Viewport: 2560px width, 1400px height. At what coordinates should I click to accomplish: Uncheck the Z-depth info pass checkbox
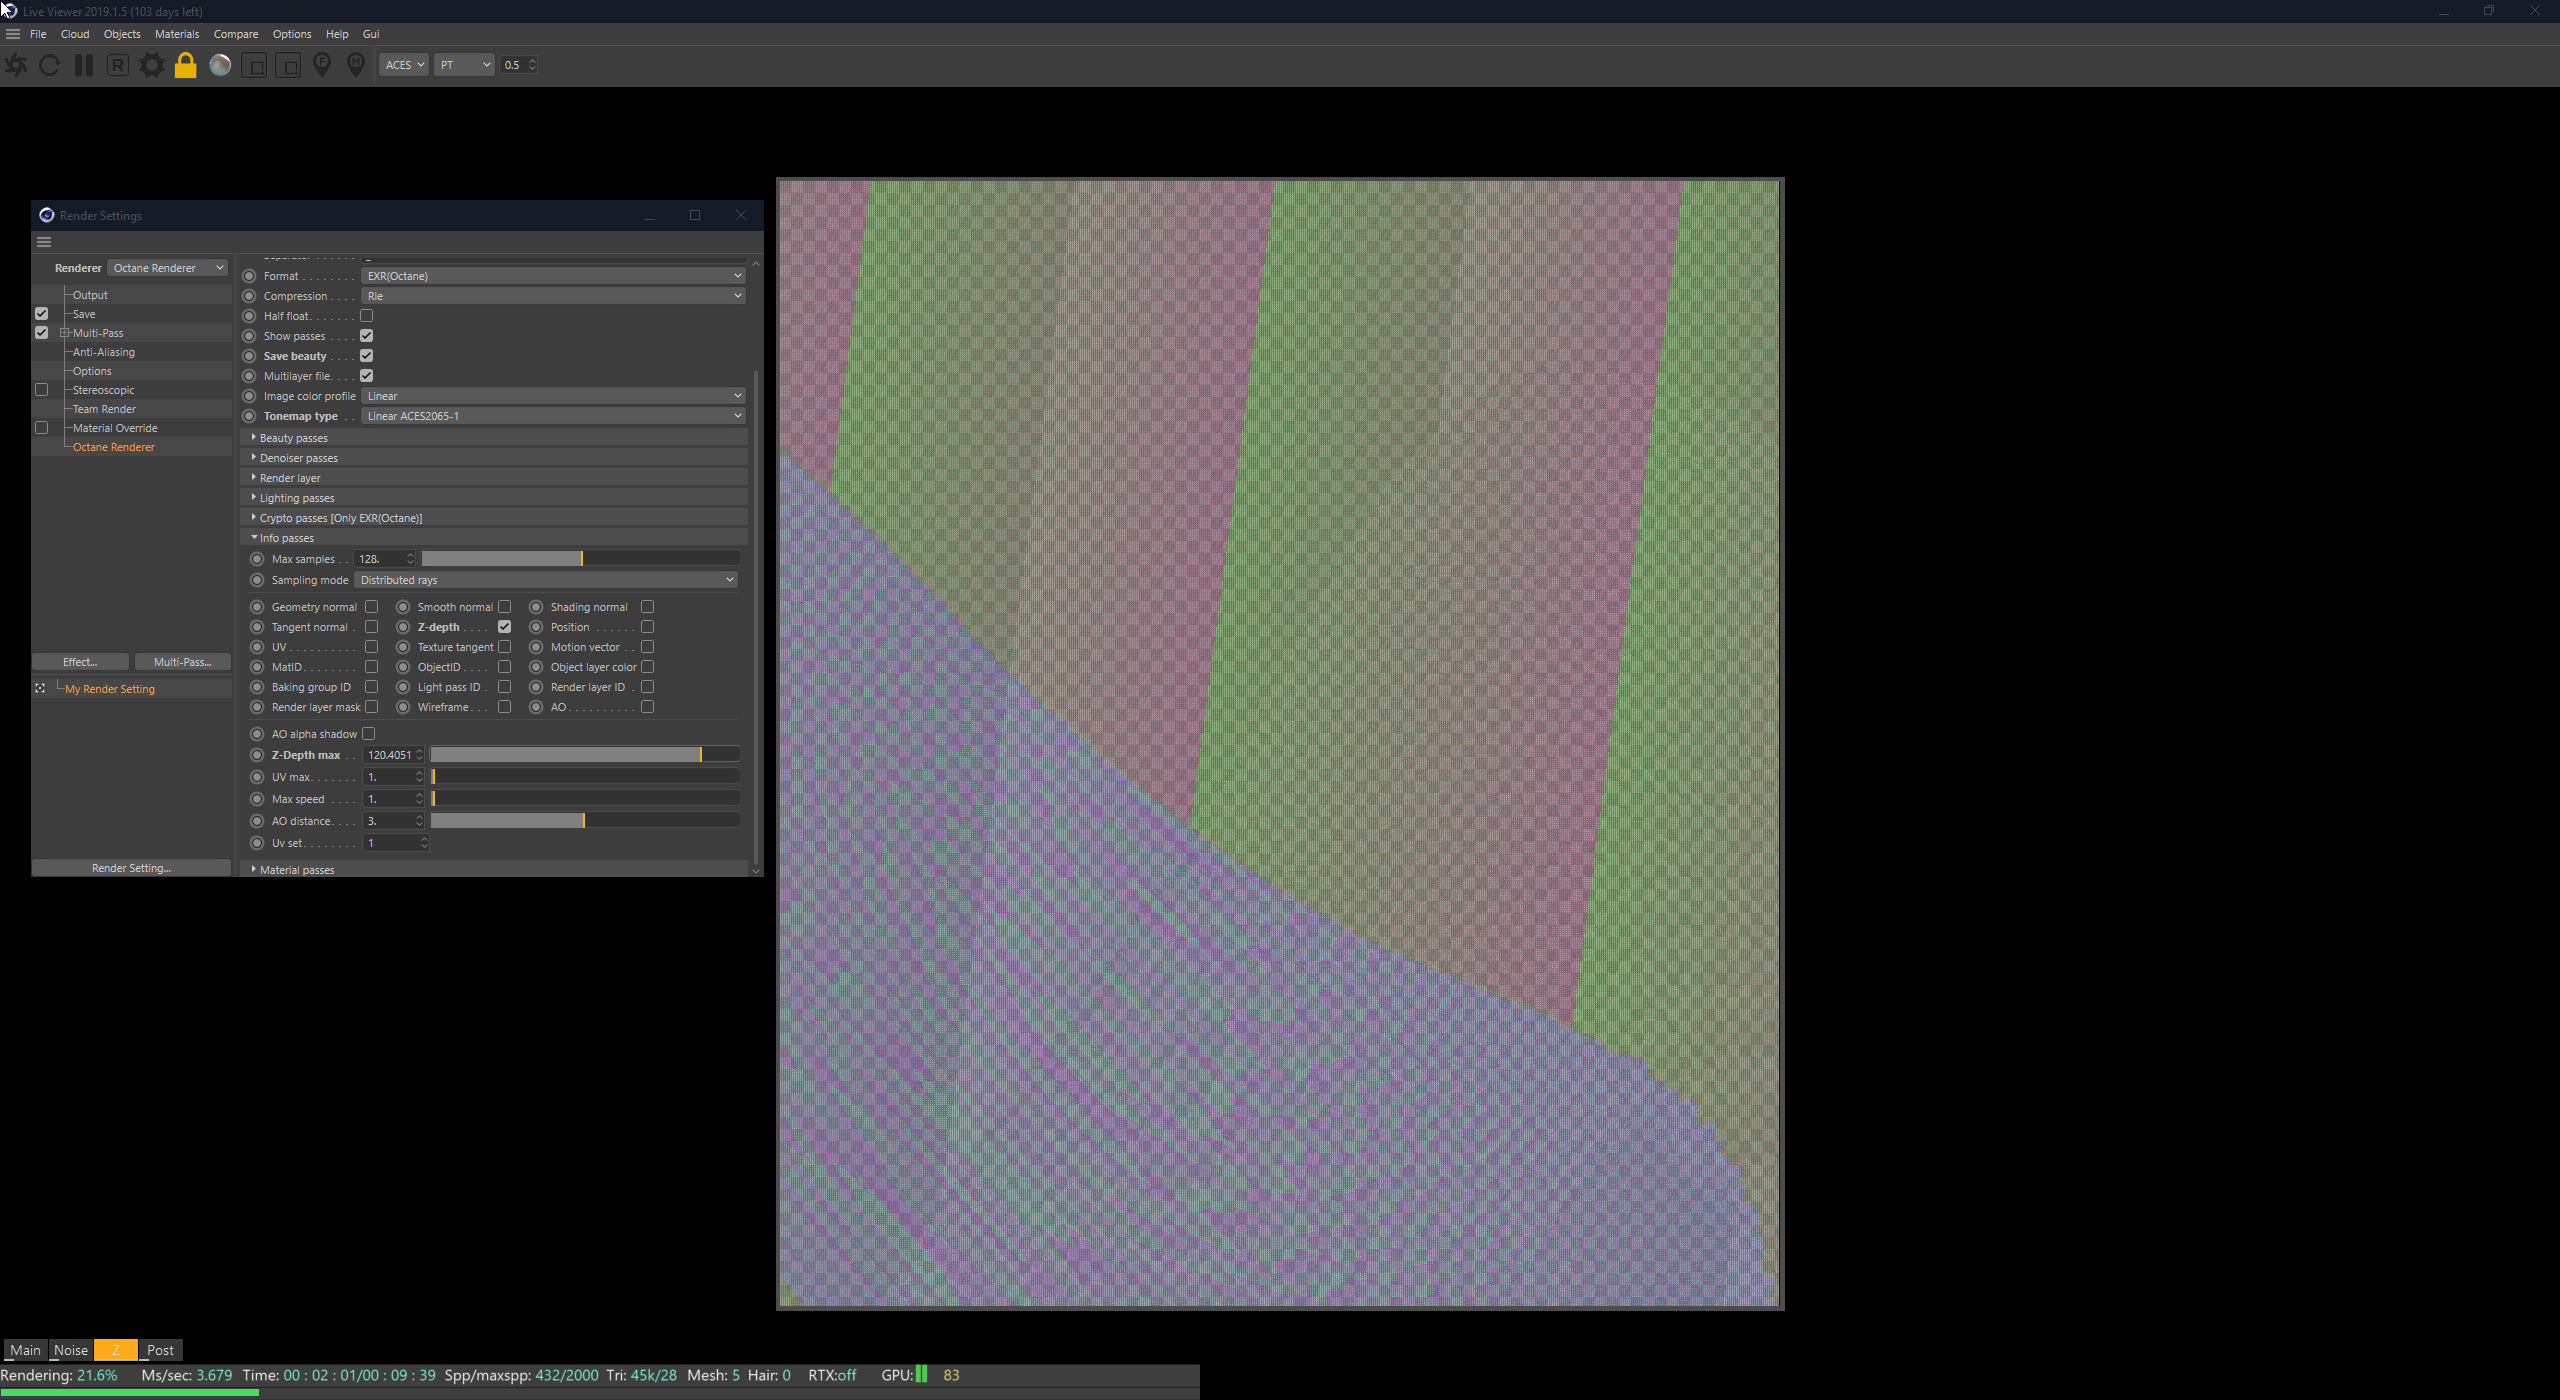click(x=505, y=627)
